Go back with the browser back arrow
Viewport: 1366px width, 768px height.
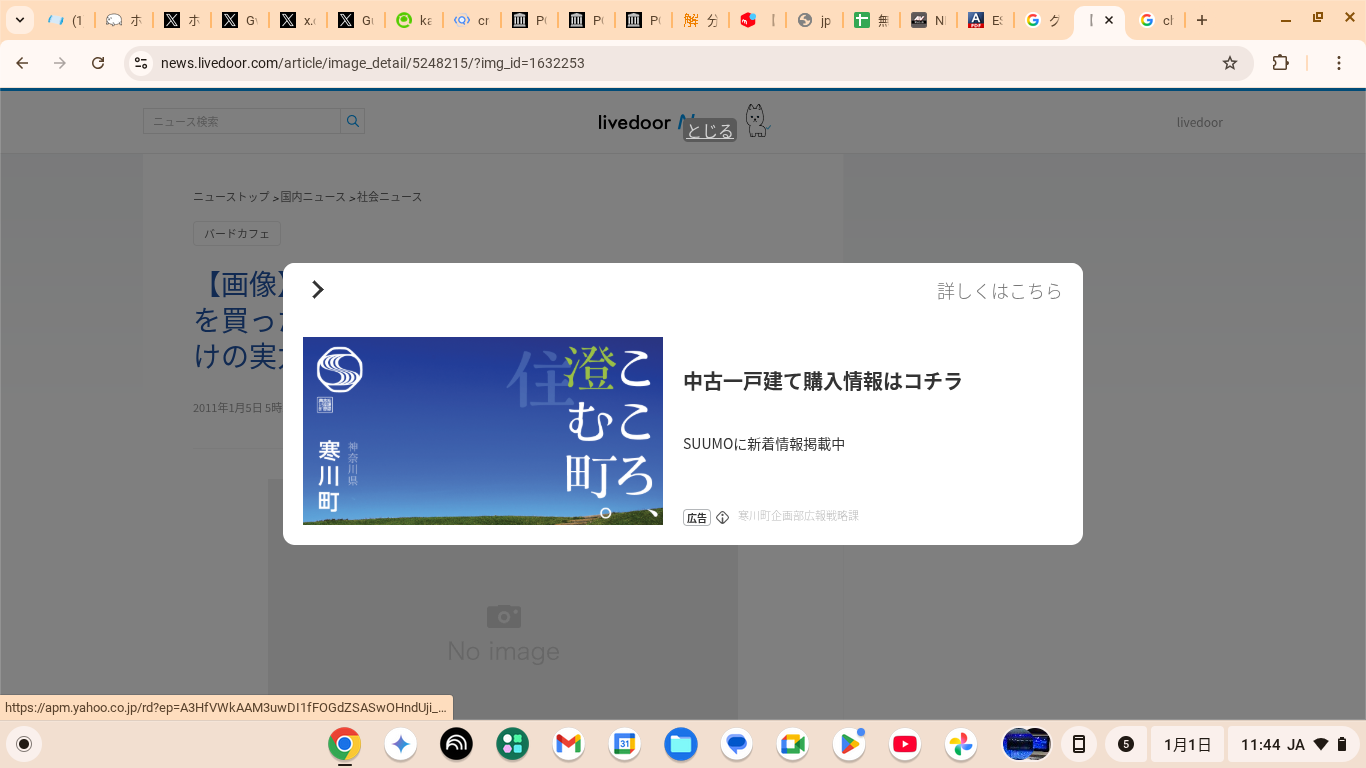coord(22,63)
